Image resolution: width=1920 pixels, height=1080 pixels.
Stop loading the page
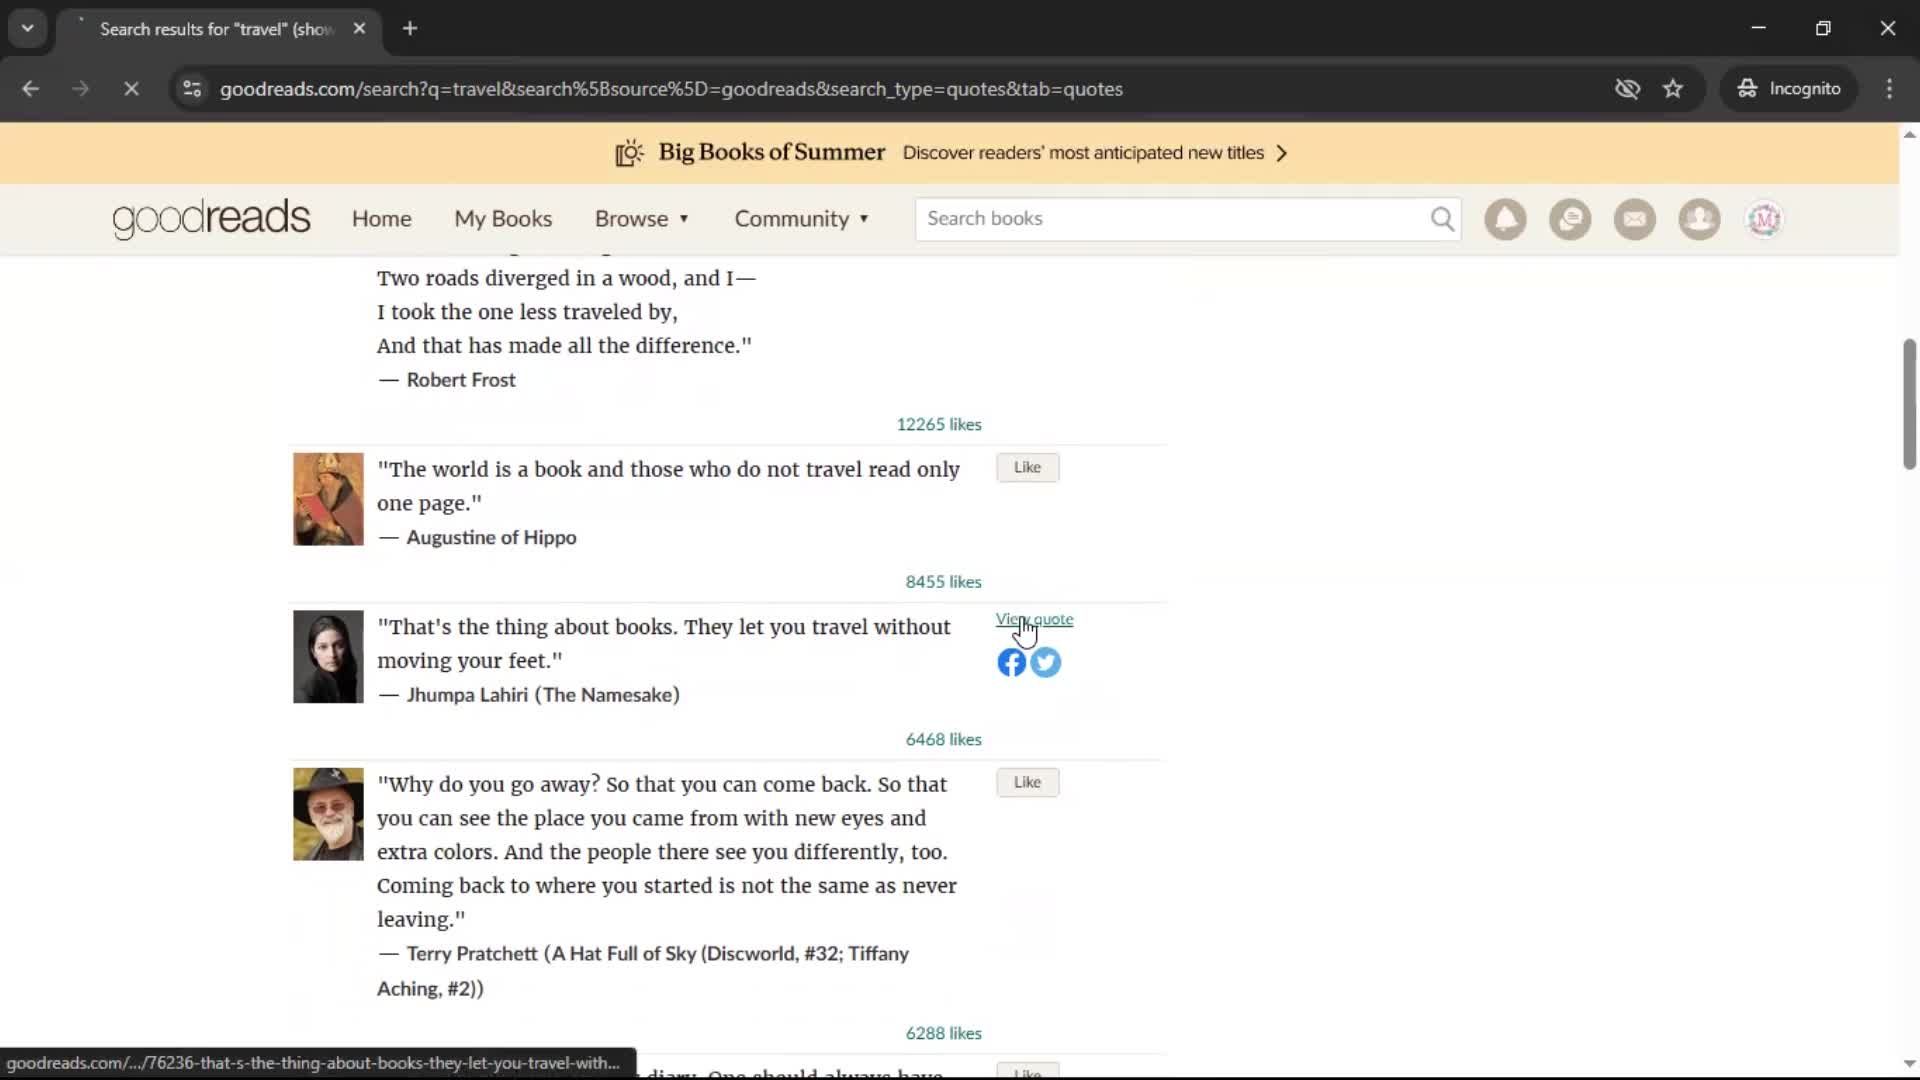131,89
